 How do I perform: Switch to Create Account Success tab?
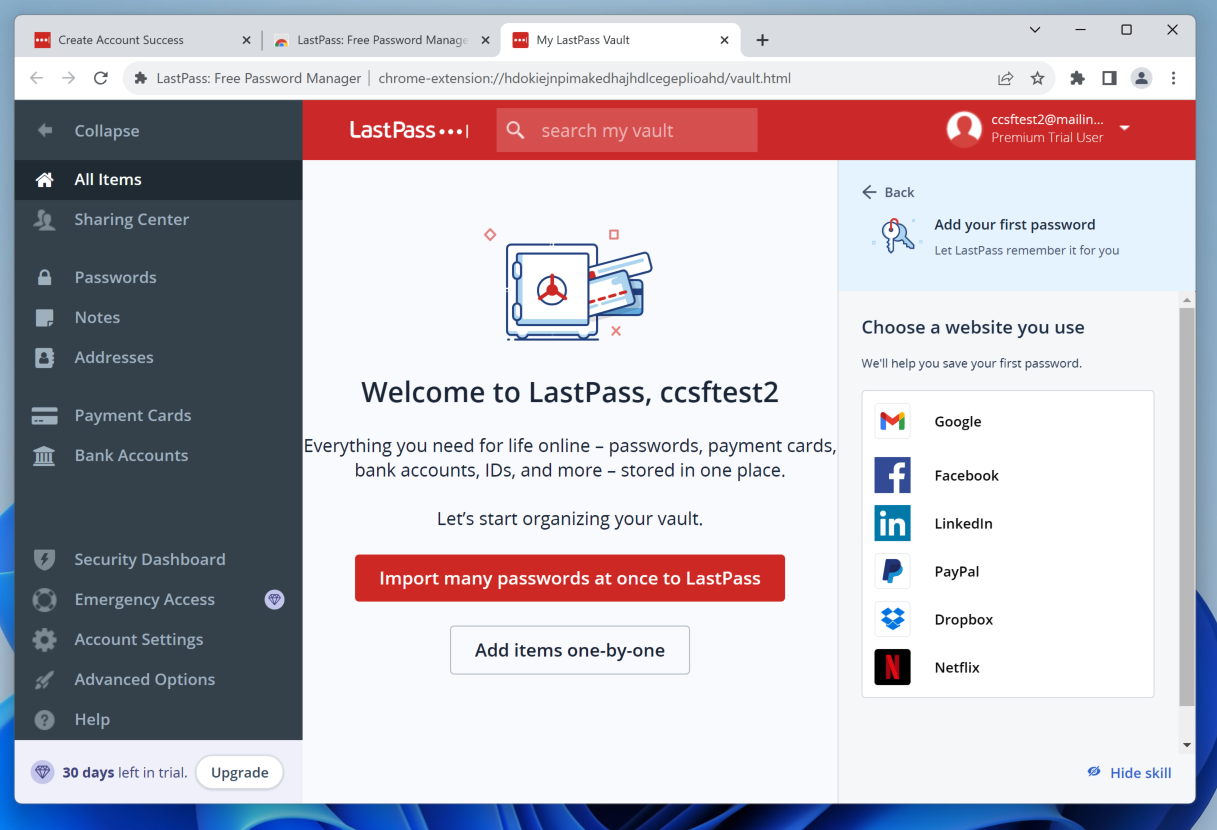(143, 40)
